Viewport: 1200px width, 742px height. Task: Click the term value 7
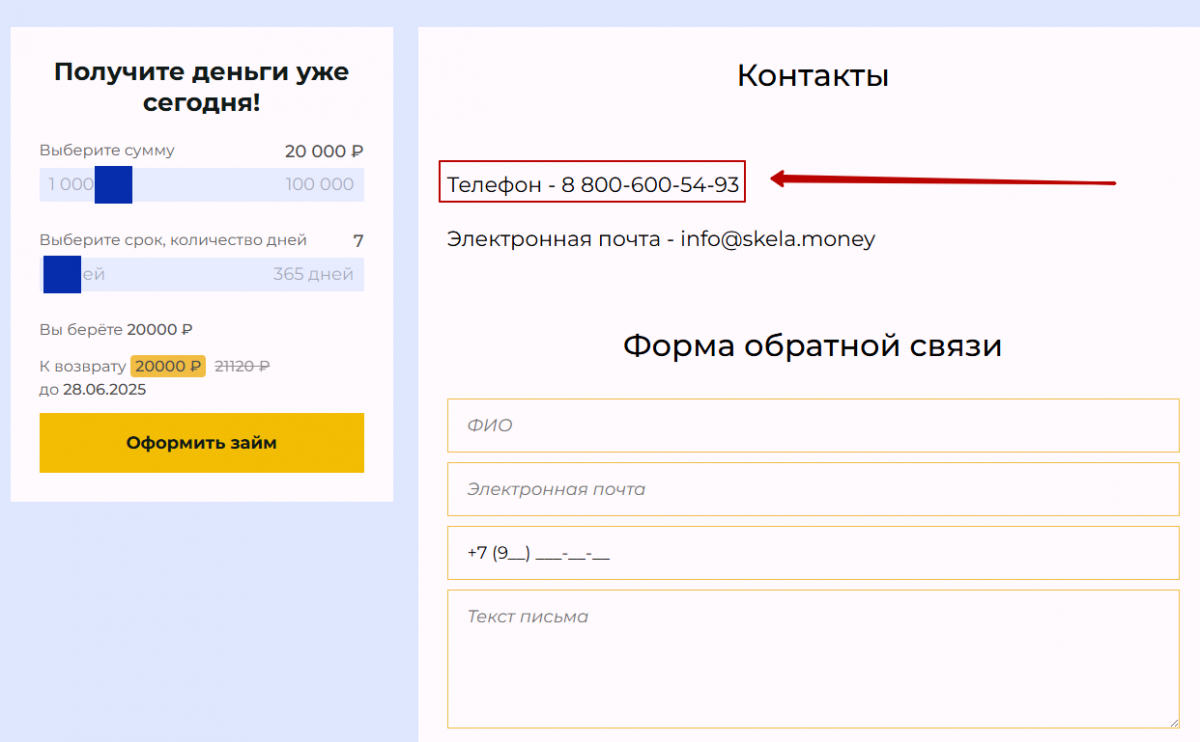(x=358, y=240)
